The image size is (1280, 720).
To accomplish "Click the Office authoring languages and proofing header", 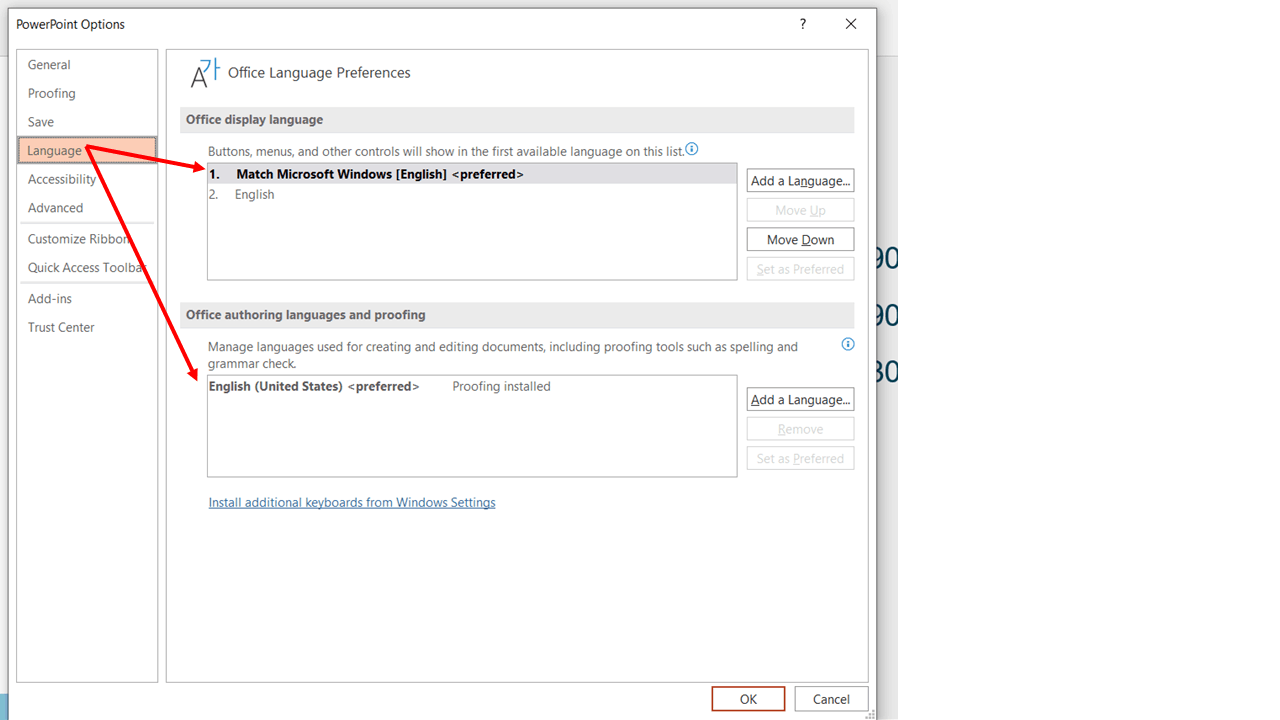I will tap(306, 315).
